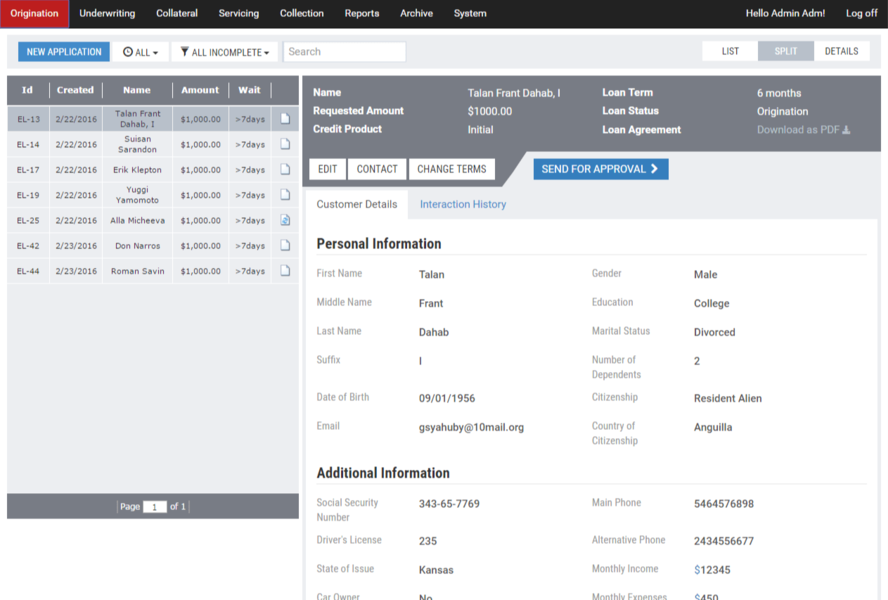Select application row Don Narros
This screenshot has height=600, width=888.
(152, 245)
